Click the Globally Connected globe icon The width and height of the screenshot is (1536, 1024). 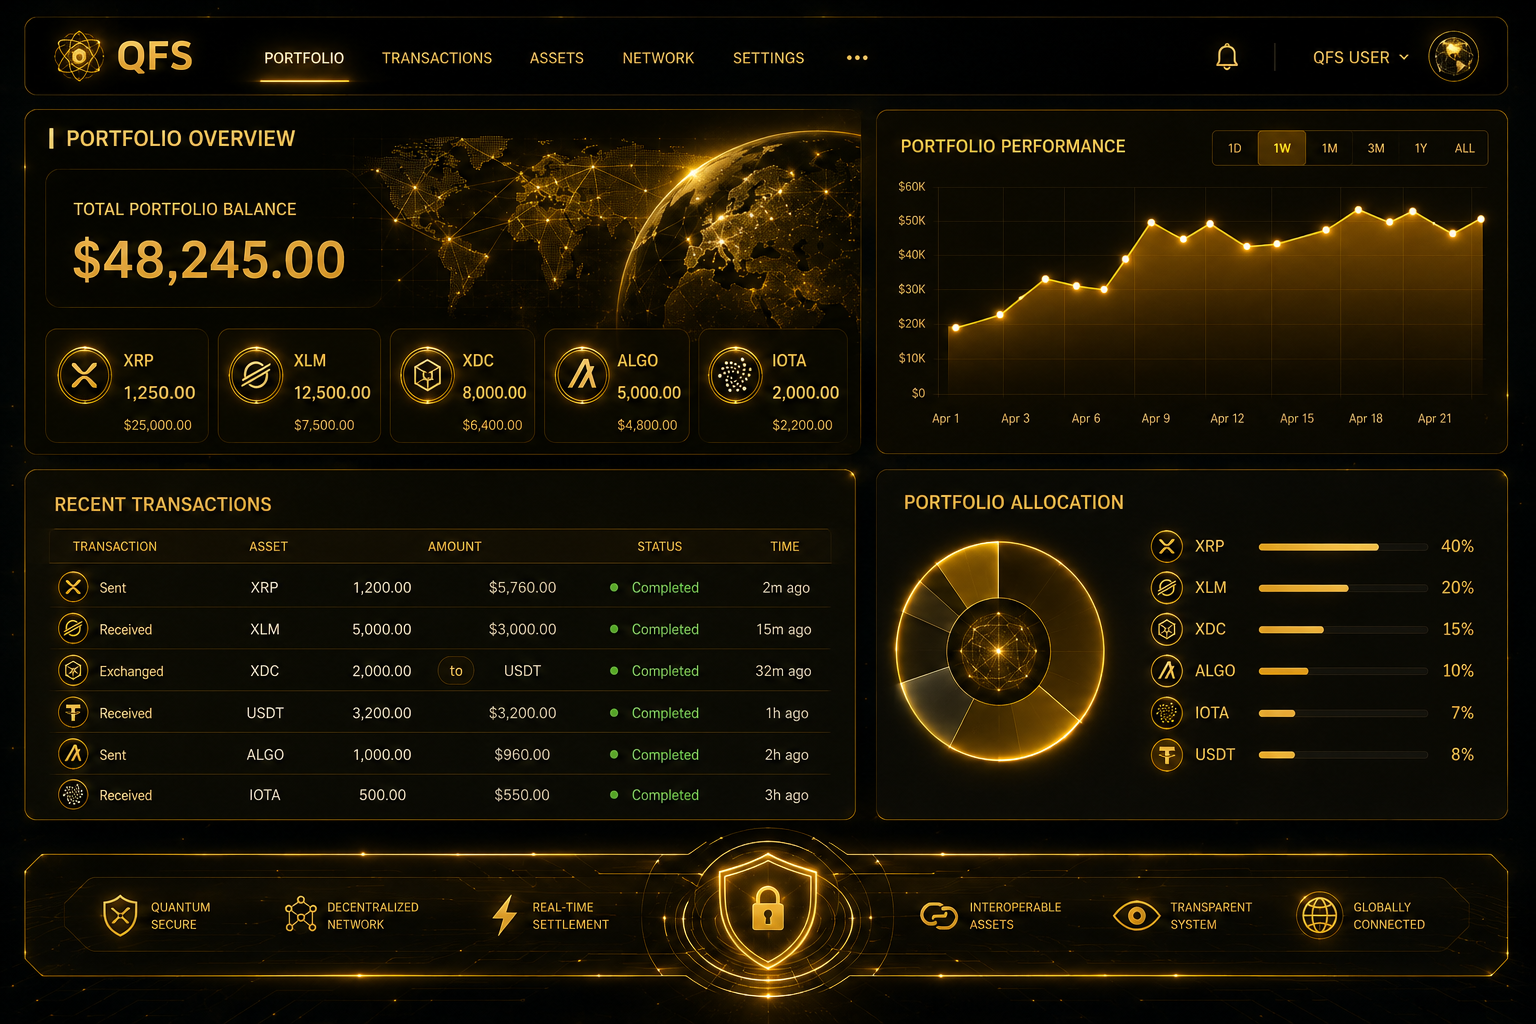[x=1319, y=914]
